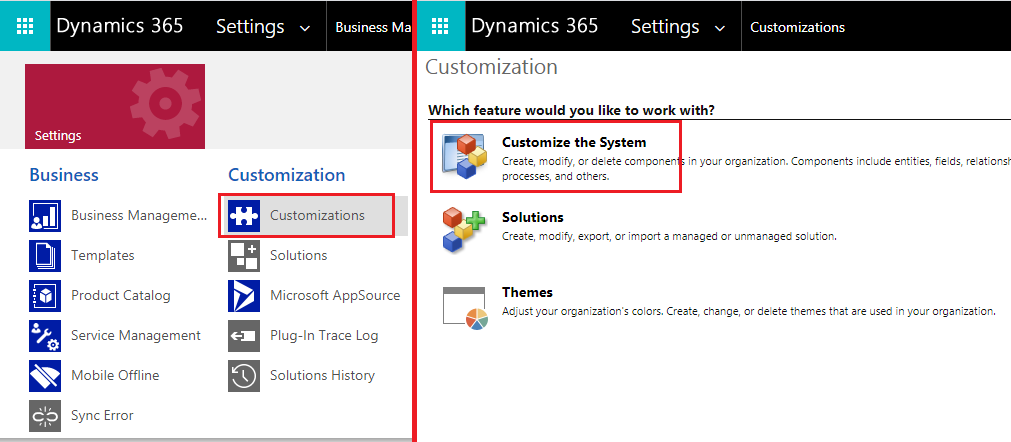This screenshot has width=1011, height=442.
Task: Click Dynamics 365 title in left window
Action: click(x=120, y=26)
